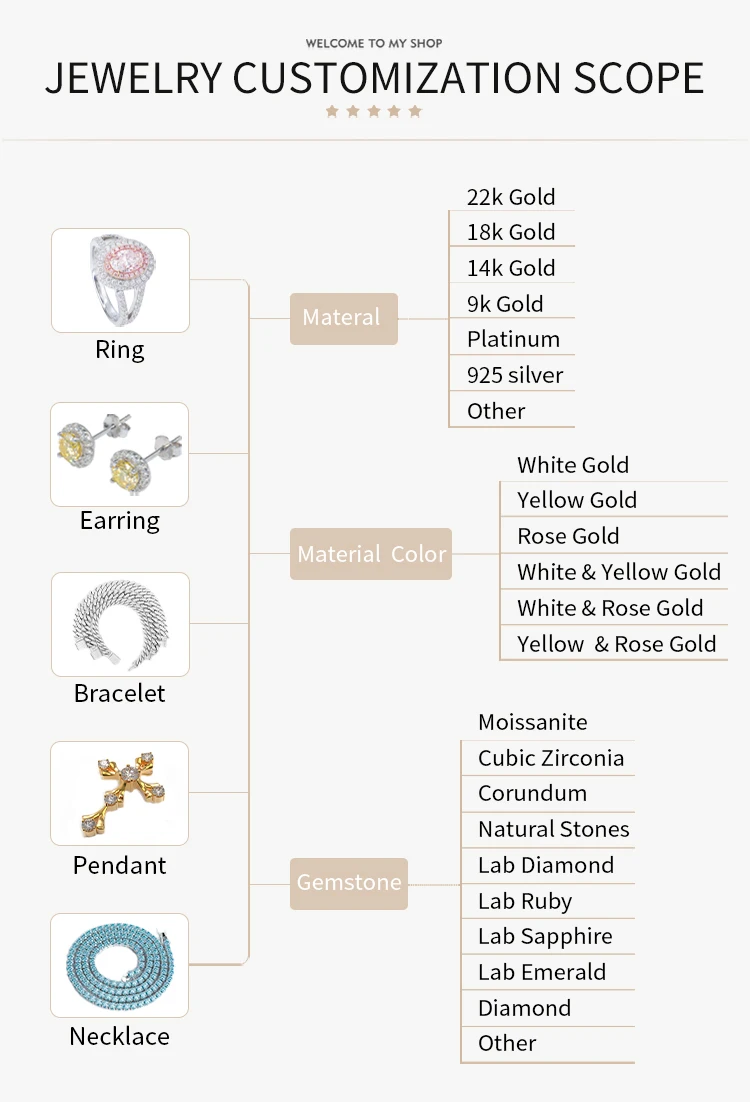
Task: Click the 925 silver entry
Action: tap(515, 375)
